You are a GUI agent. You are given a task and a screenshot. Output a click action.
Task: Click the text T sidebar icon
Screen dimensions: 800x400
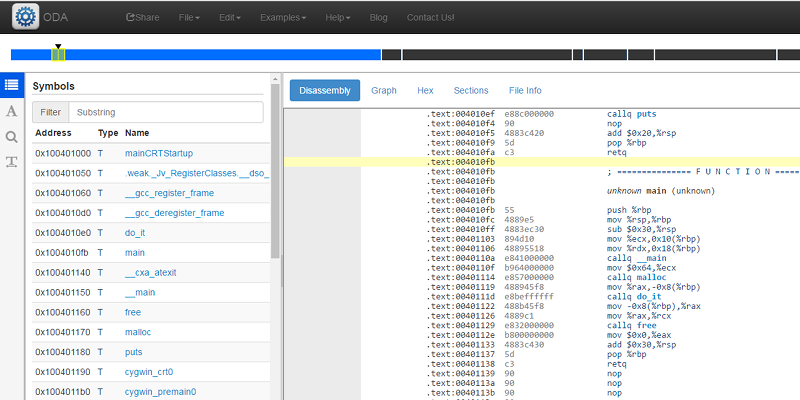12,162
